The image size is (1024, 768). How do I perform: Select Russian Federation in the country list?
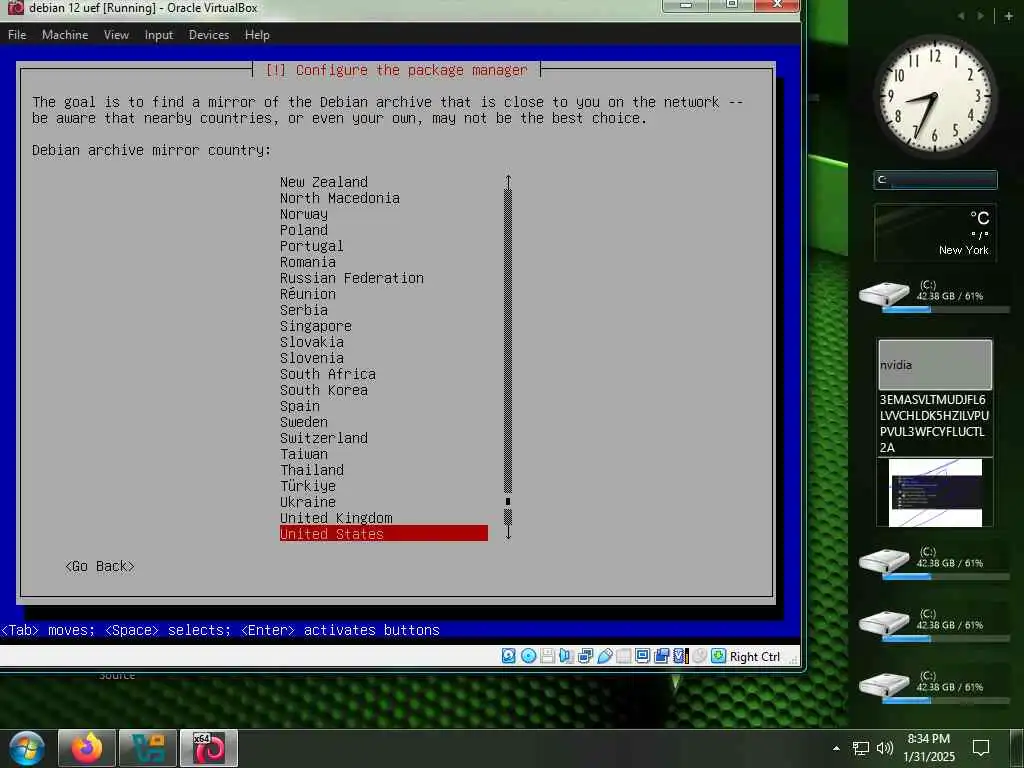click(352, 278)
